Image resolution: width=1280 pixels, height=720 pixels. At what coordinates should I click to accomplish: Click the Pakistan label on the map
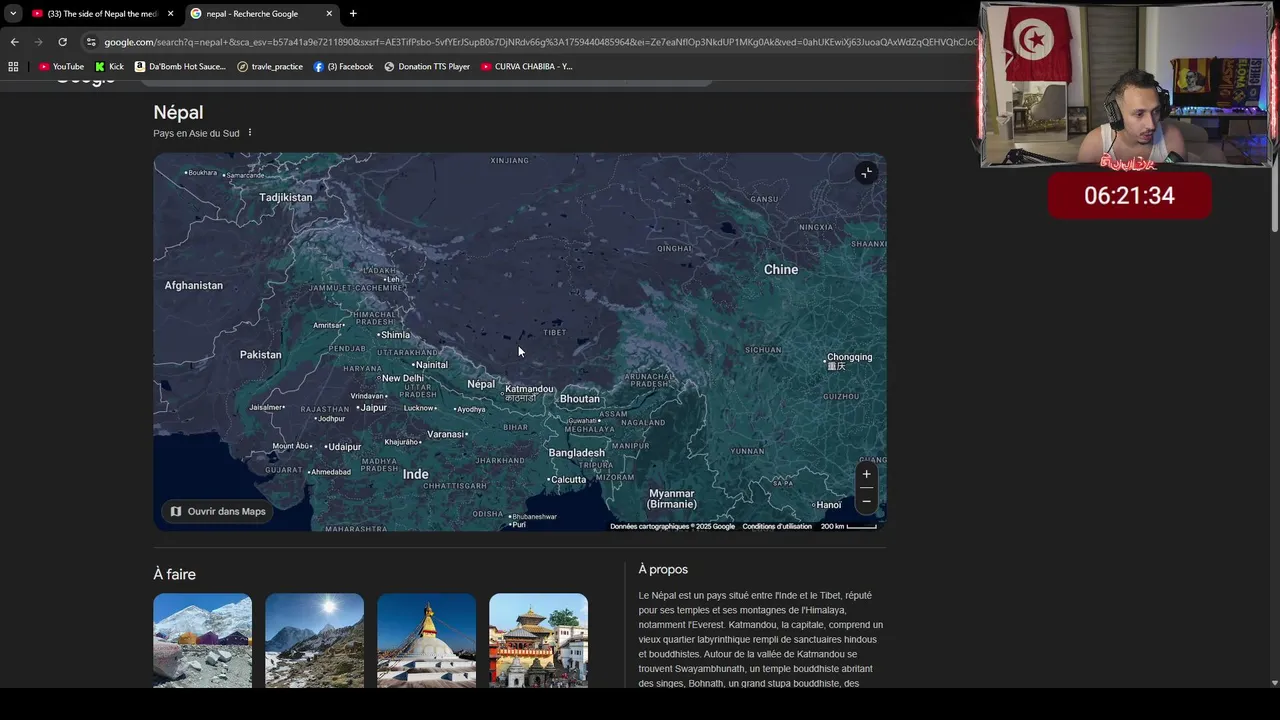click(x=261, y=355)
